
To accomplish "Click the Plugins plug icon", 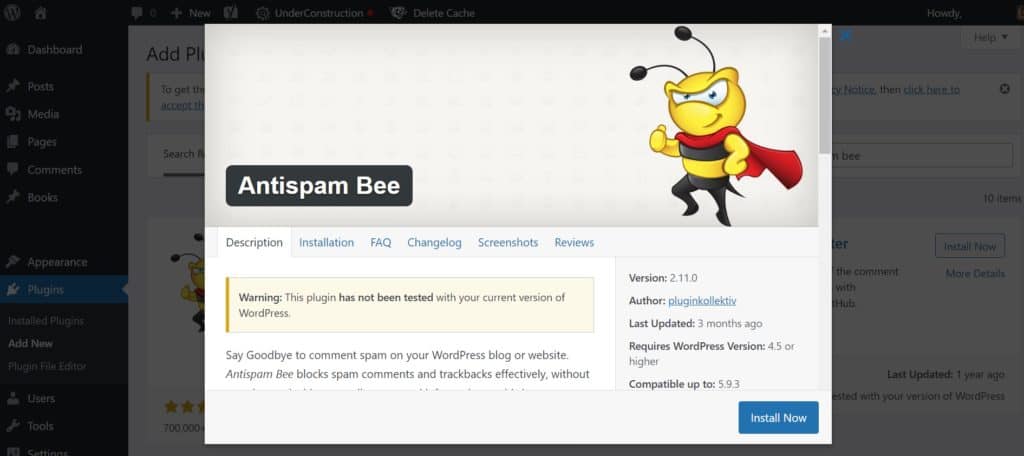I will (x=12, y=289).
